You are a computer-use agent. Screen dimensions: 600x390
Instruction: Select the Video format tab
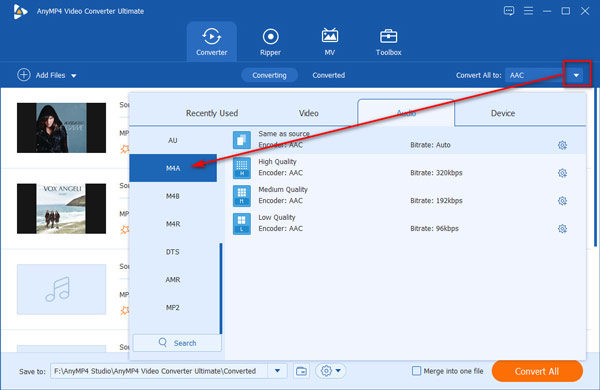(x=308, y=113)
